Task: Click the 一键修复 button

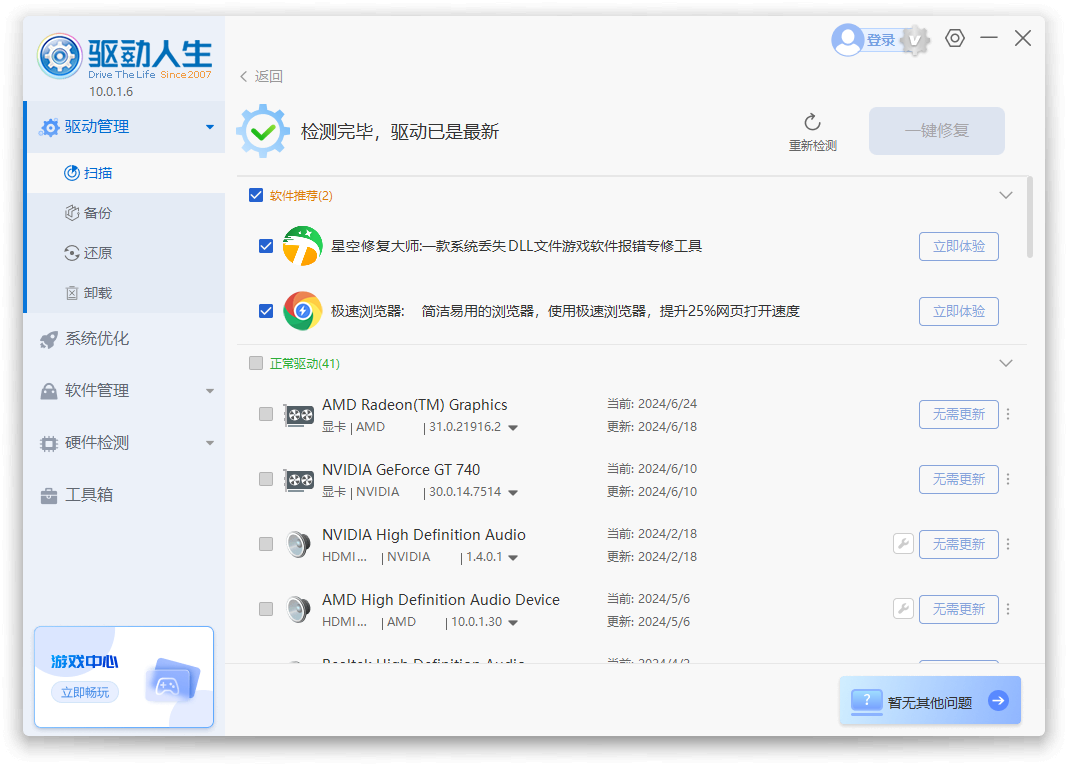Action: (937, 131)
